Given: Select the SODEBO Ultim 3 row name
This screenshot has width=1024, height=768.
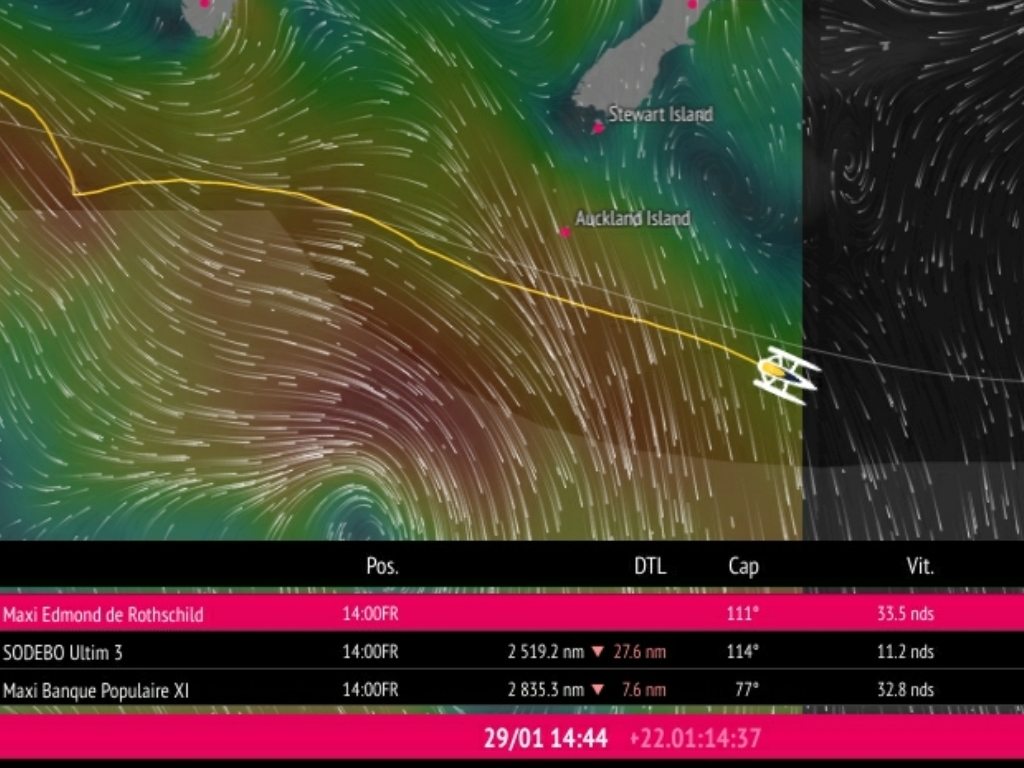Looking at the screenshot, I should [x=63, y=652].
